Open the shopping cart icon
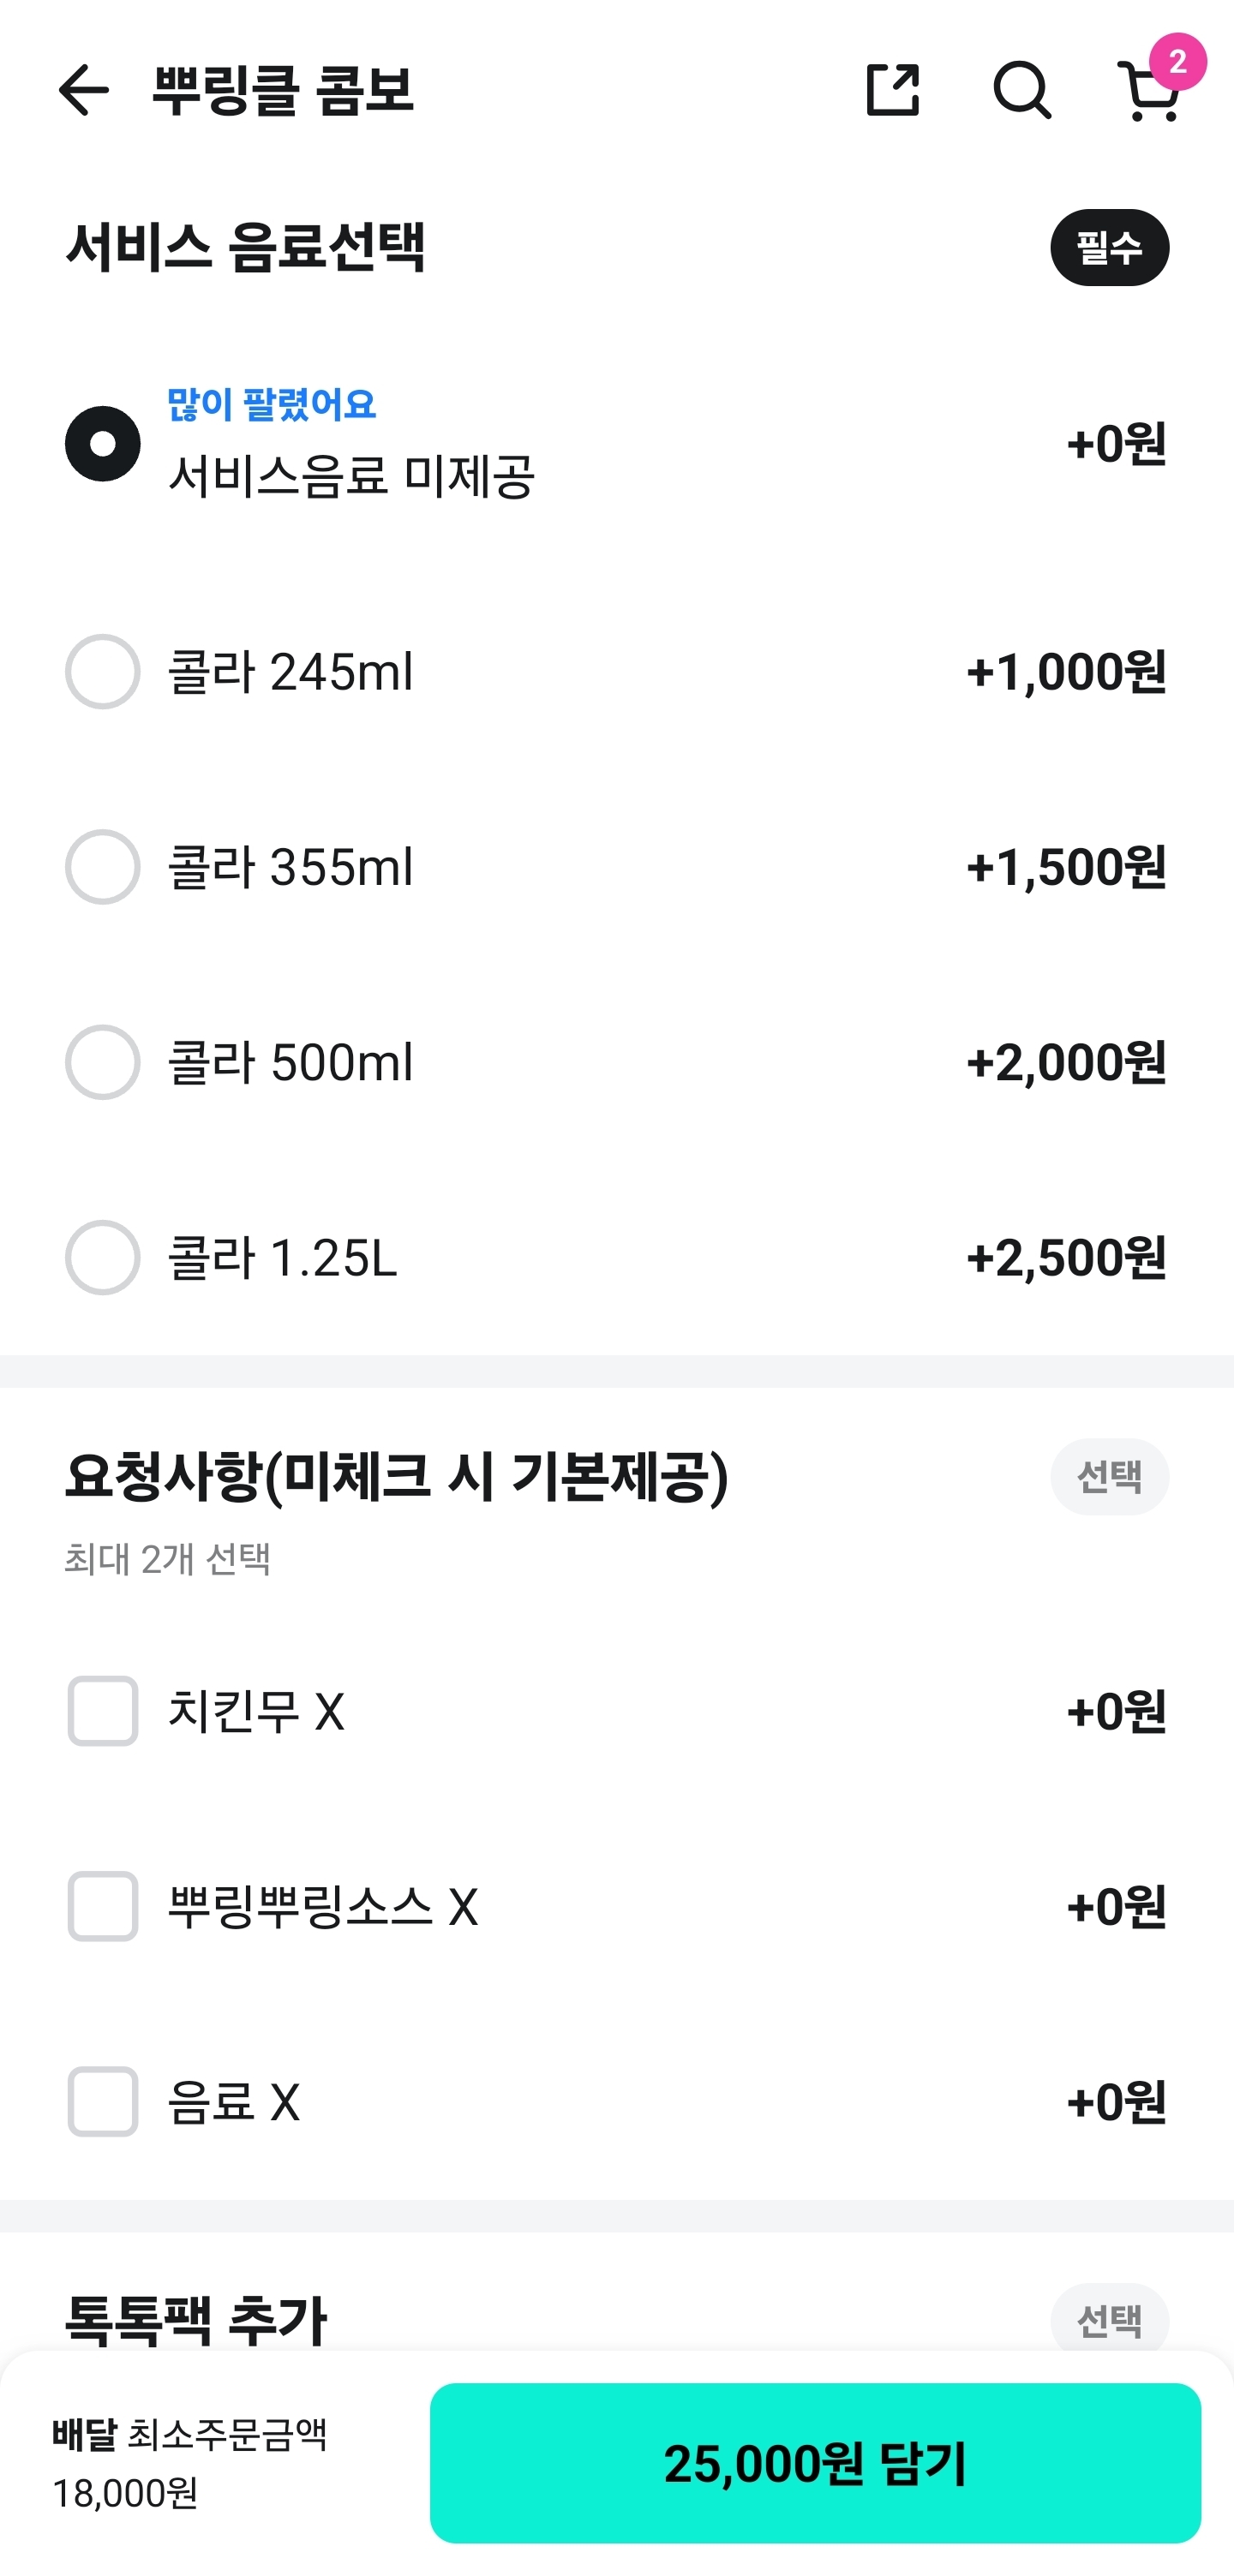Image resolution: width=1234 pixels, height=2576 pixels. tap(1152, 90)
